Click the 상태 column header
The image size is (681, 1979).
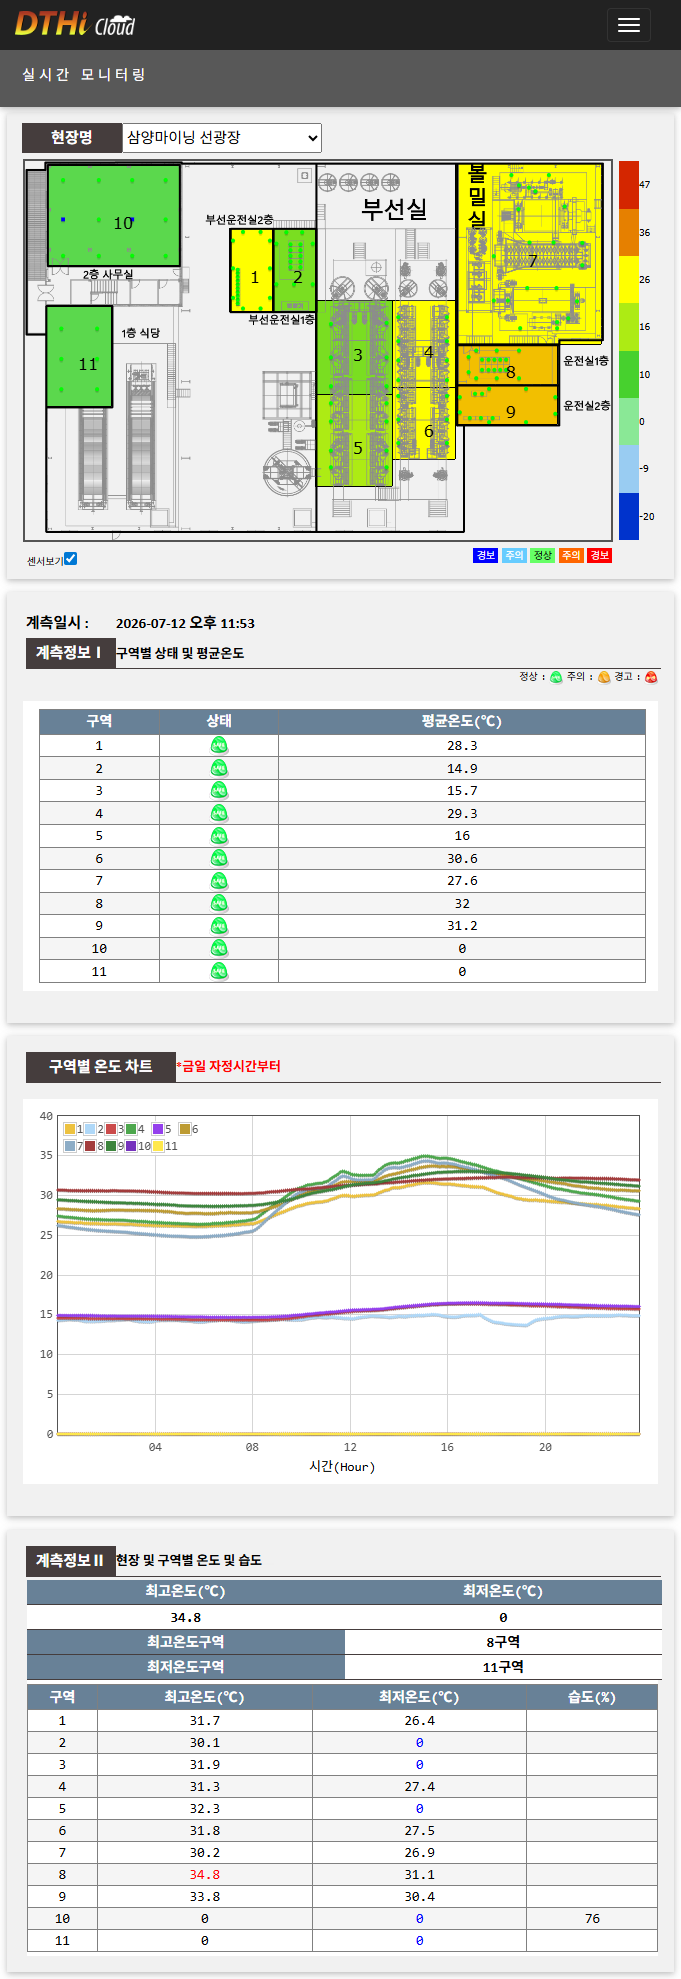coord(219,721)
